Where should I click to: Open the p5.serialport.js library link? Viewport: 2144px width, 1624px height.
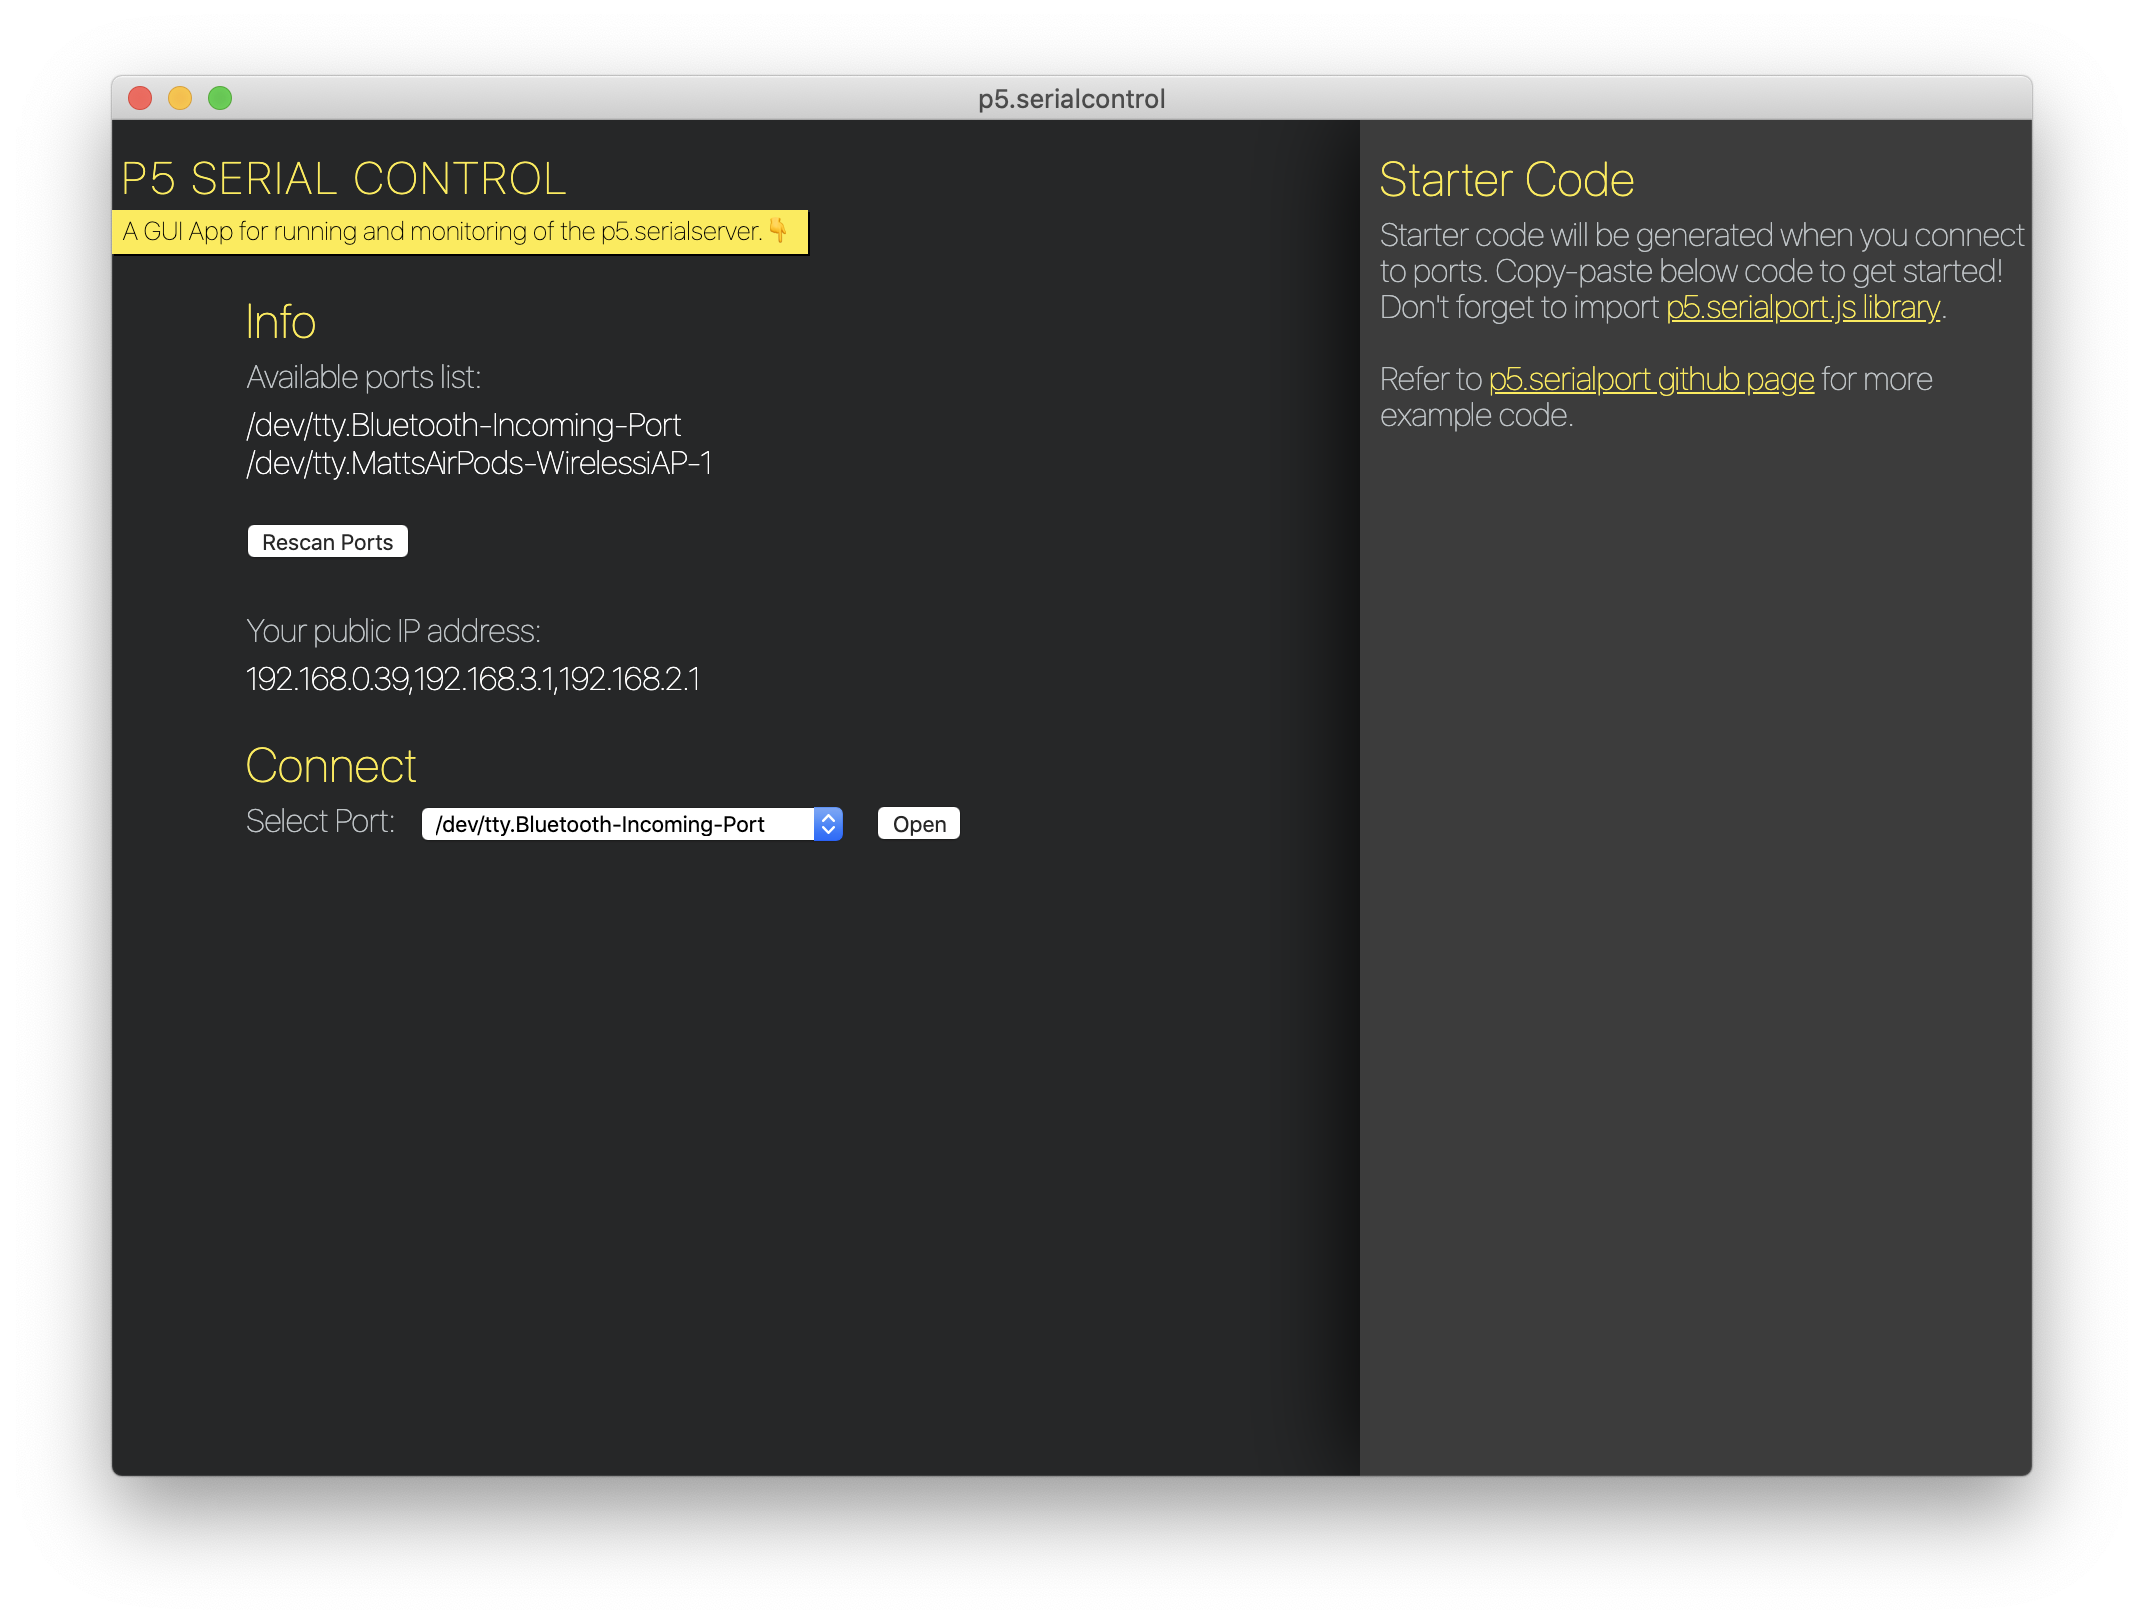point(1802,307)
